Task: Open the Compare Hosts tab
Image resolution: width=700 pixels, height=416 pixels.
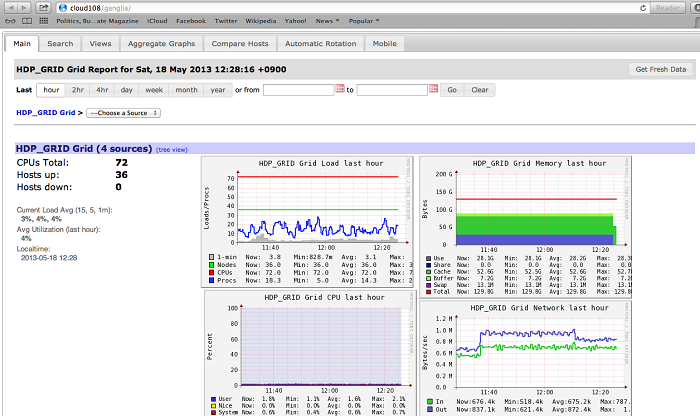Action: pyautogui.click(x=240, y=44)
